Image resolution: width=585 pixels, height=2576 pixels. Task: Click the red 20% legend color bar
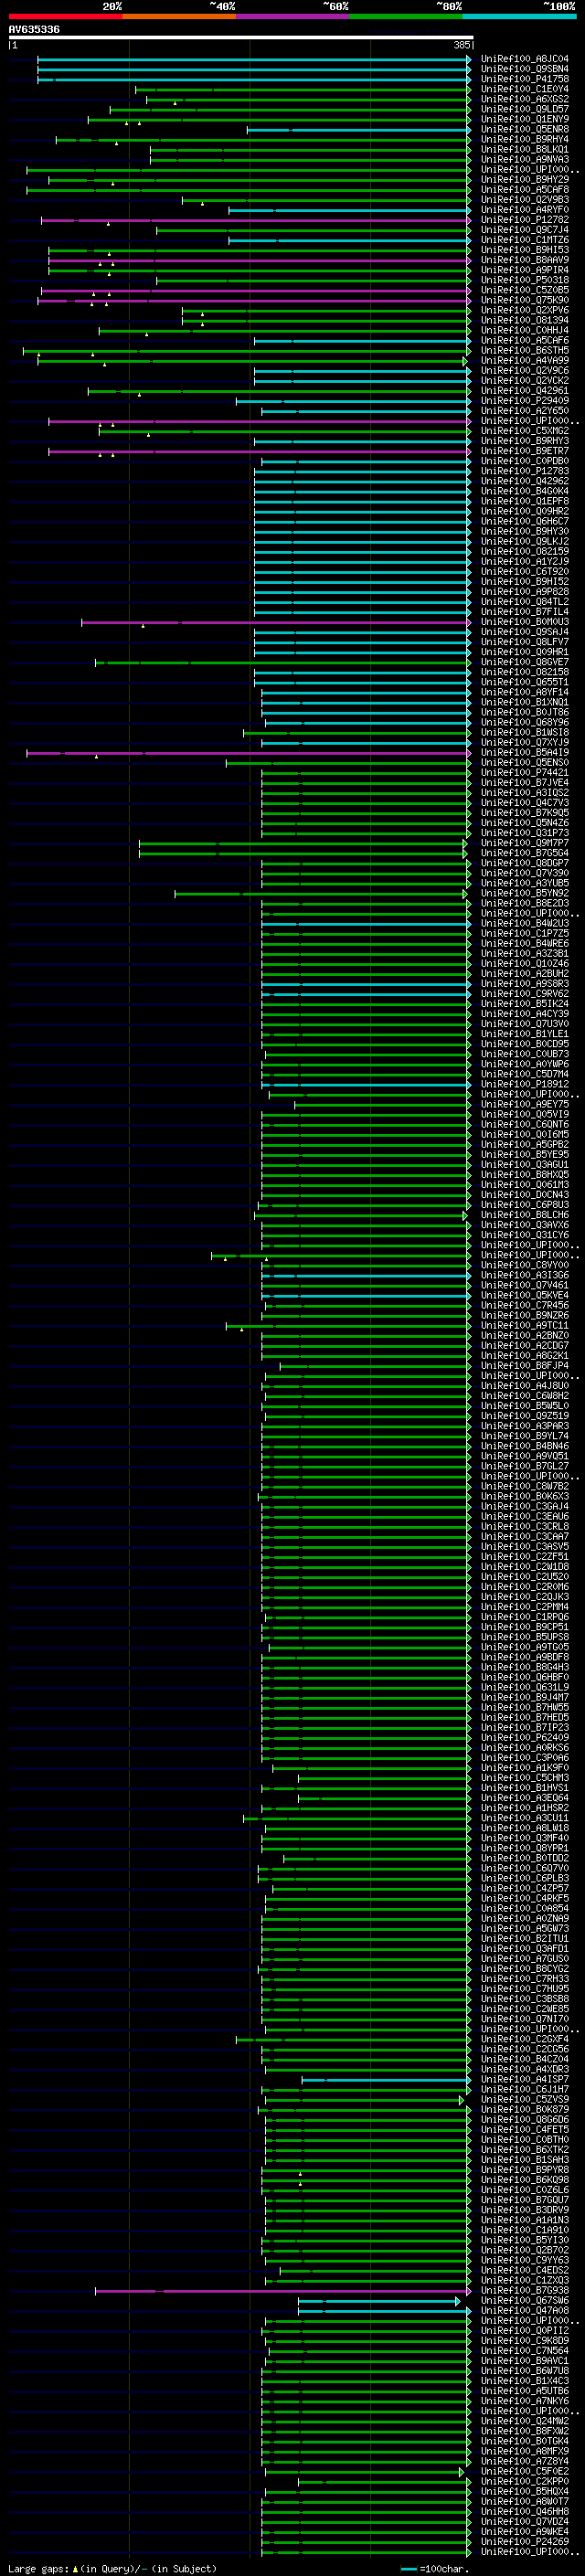[65, 16]
